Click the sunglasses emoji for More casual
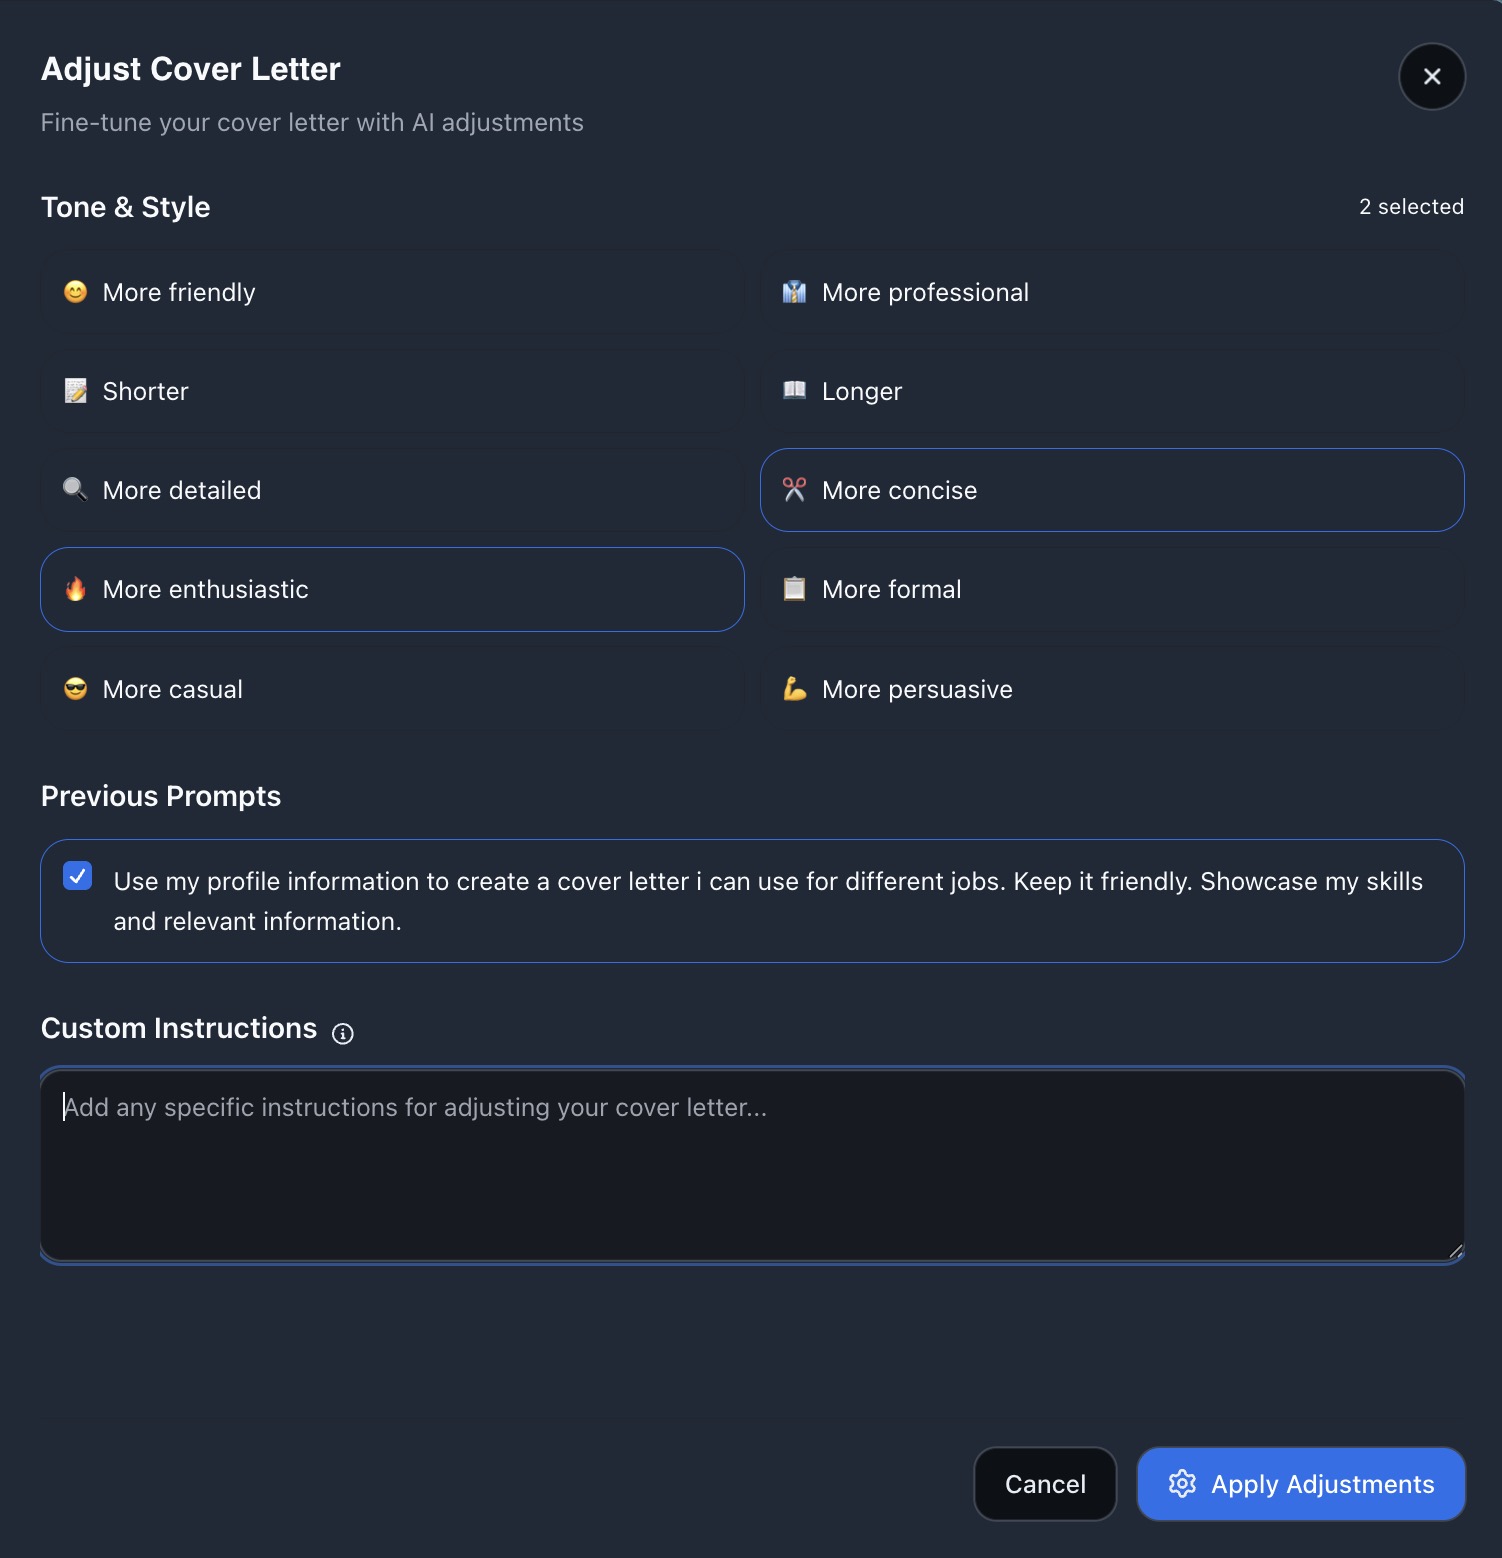 (76, 688)
